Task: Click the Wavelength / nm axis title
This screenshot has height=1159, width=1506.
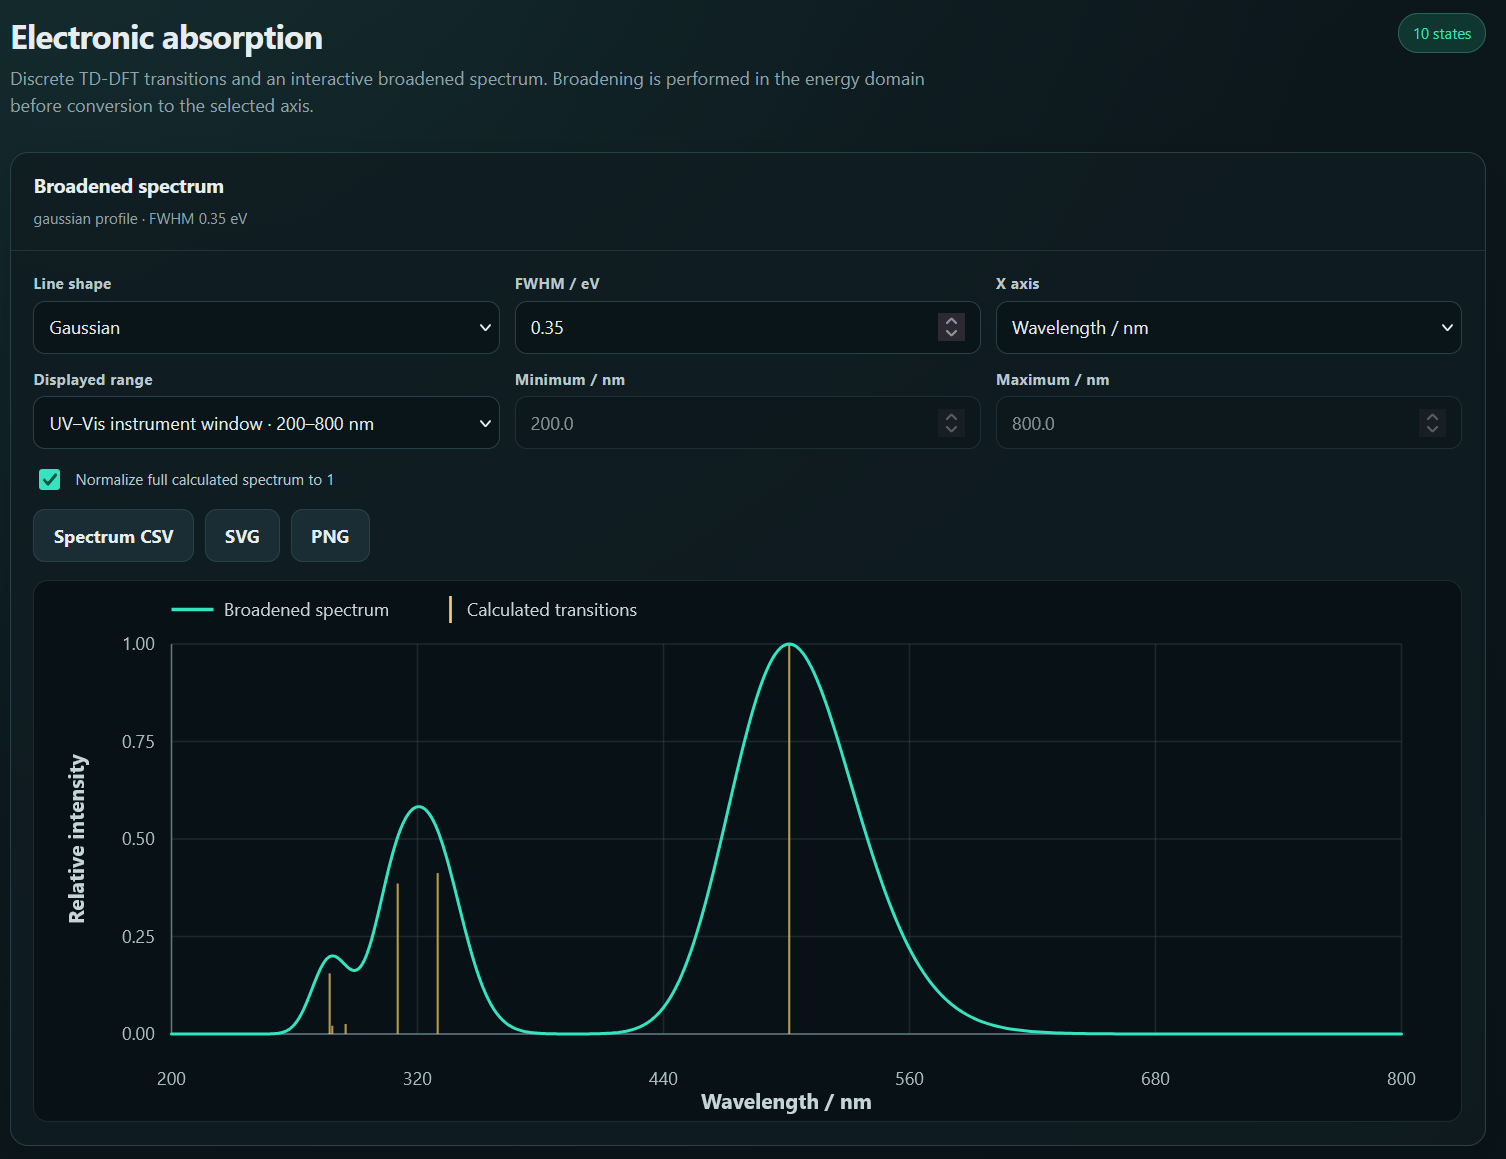Action: coord(786,1102)
